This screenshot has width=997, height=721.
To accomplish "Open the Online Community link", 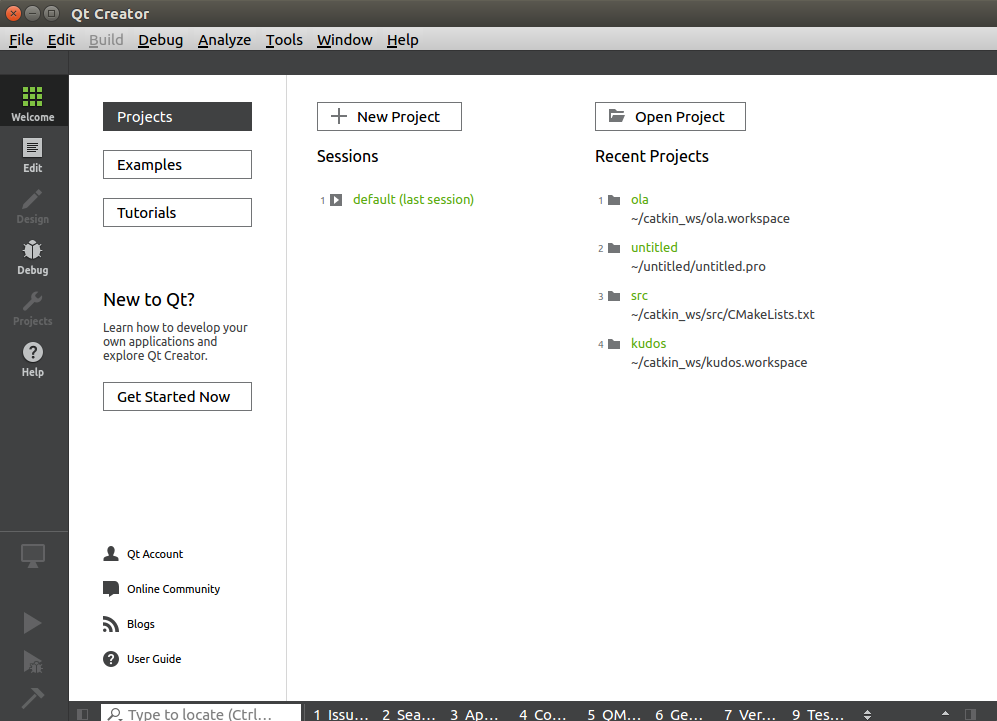I will pyautogui.click(x=174, y=589).
